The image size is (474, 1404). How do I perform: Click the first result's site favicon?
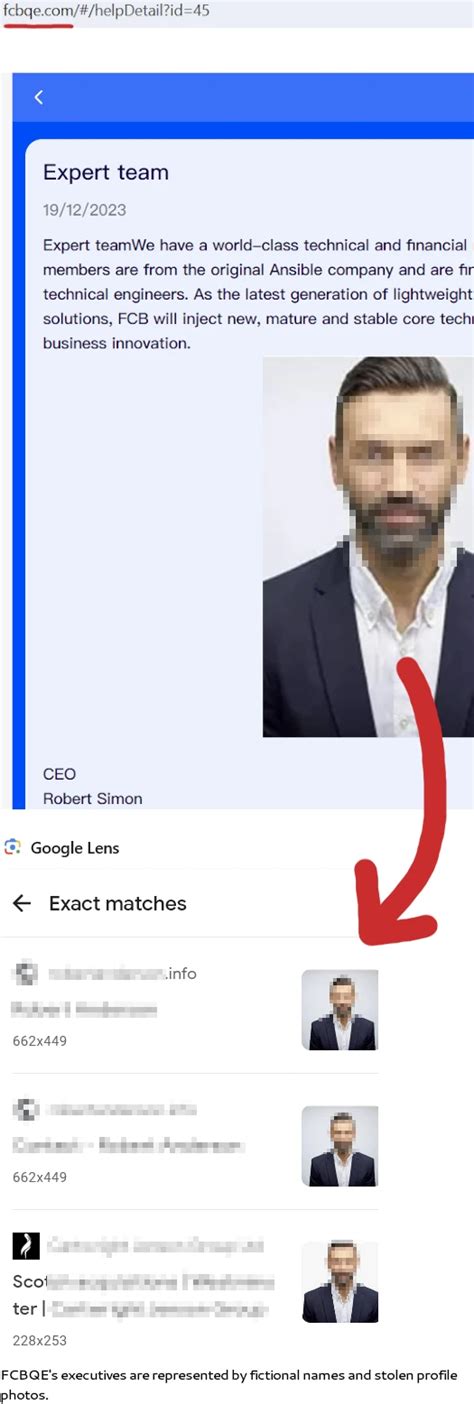(25, 973)
